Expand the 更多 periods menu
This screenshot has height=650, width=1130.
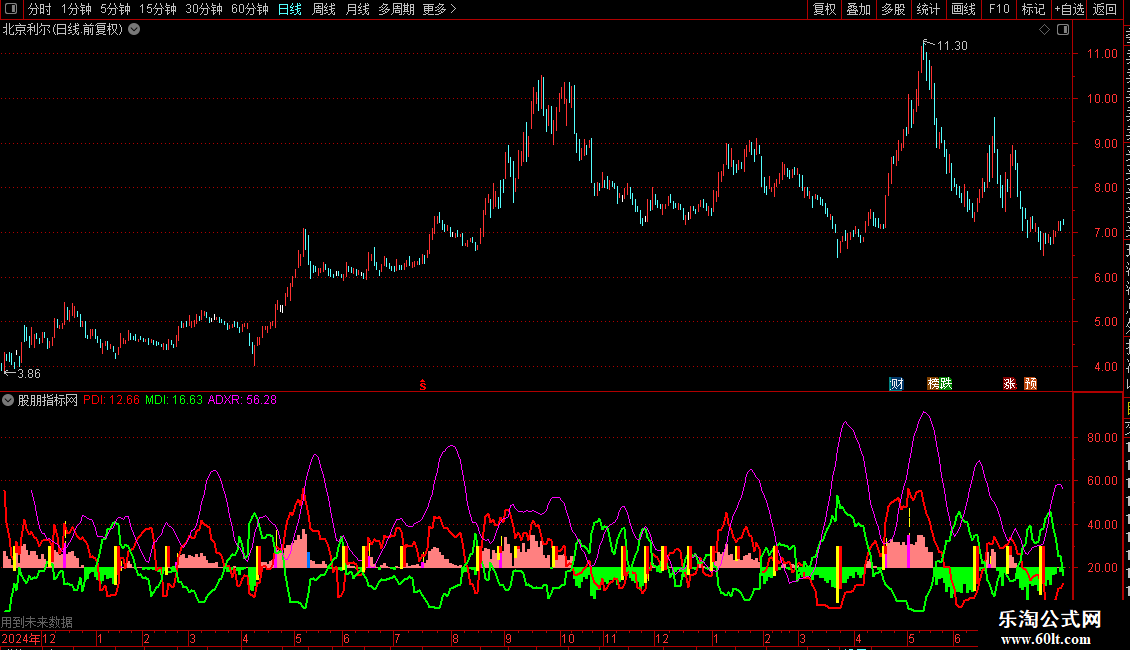[x=439, y=9]
